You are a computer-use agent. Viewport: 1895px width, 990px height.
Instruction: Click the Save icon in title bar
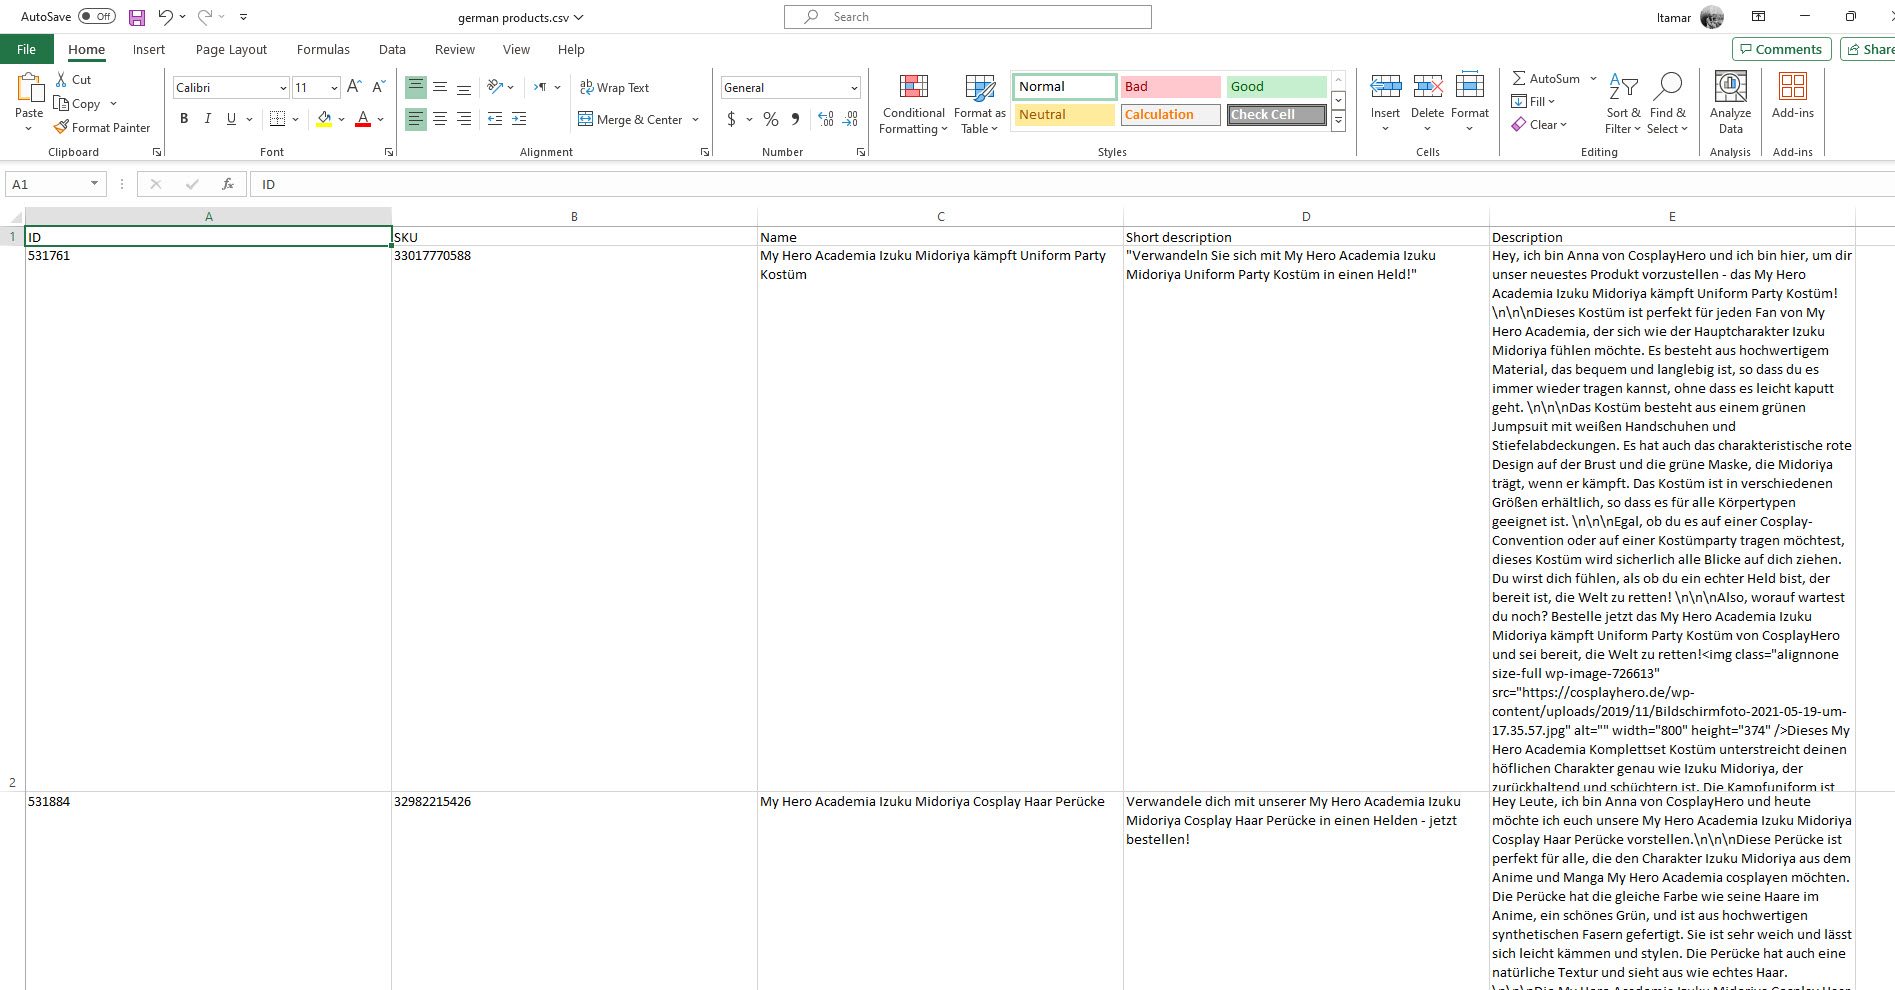coord(137,17)
